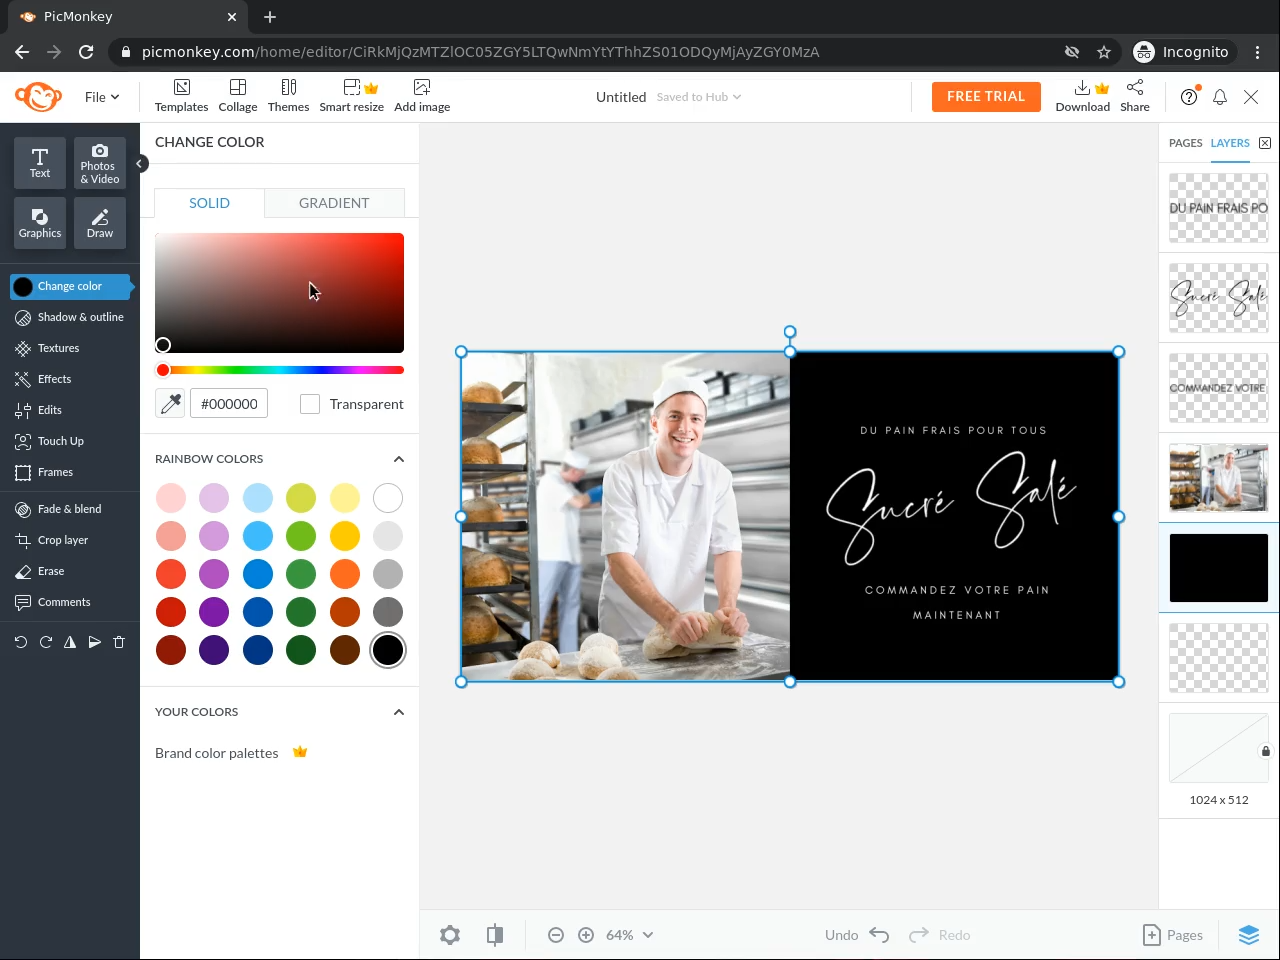Click the FREE TRIAL button
The width and height of the screenshot is (1280, 960).
pos(985,97)
